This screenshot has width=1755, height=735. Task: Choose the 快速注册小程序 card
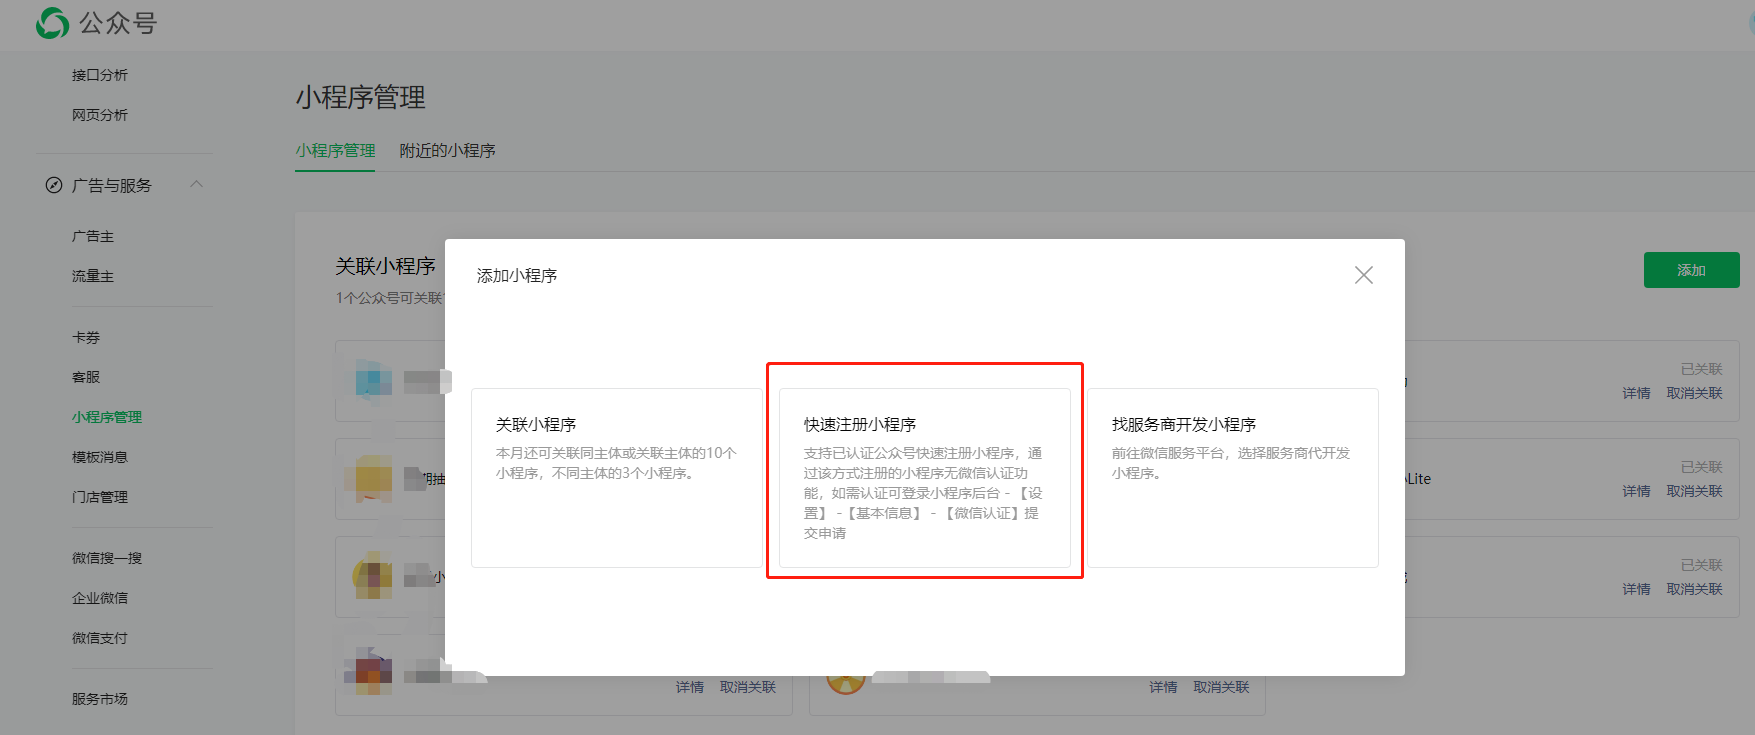[925, 478]
